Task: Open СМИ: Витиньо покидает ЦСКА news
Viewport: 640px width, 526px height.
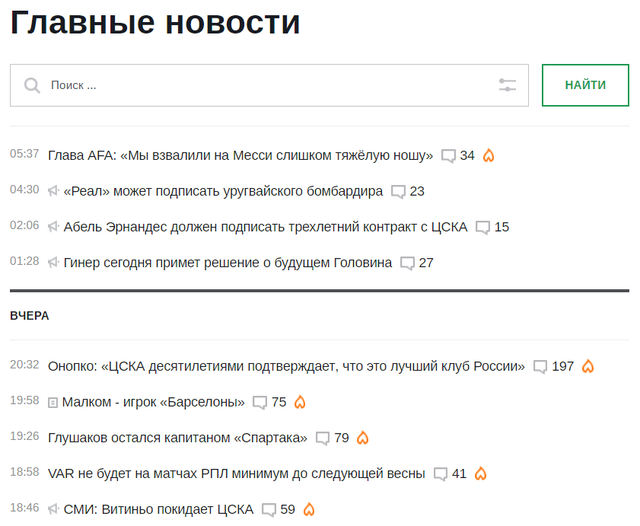Action: click(159, 509)
